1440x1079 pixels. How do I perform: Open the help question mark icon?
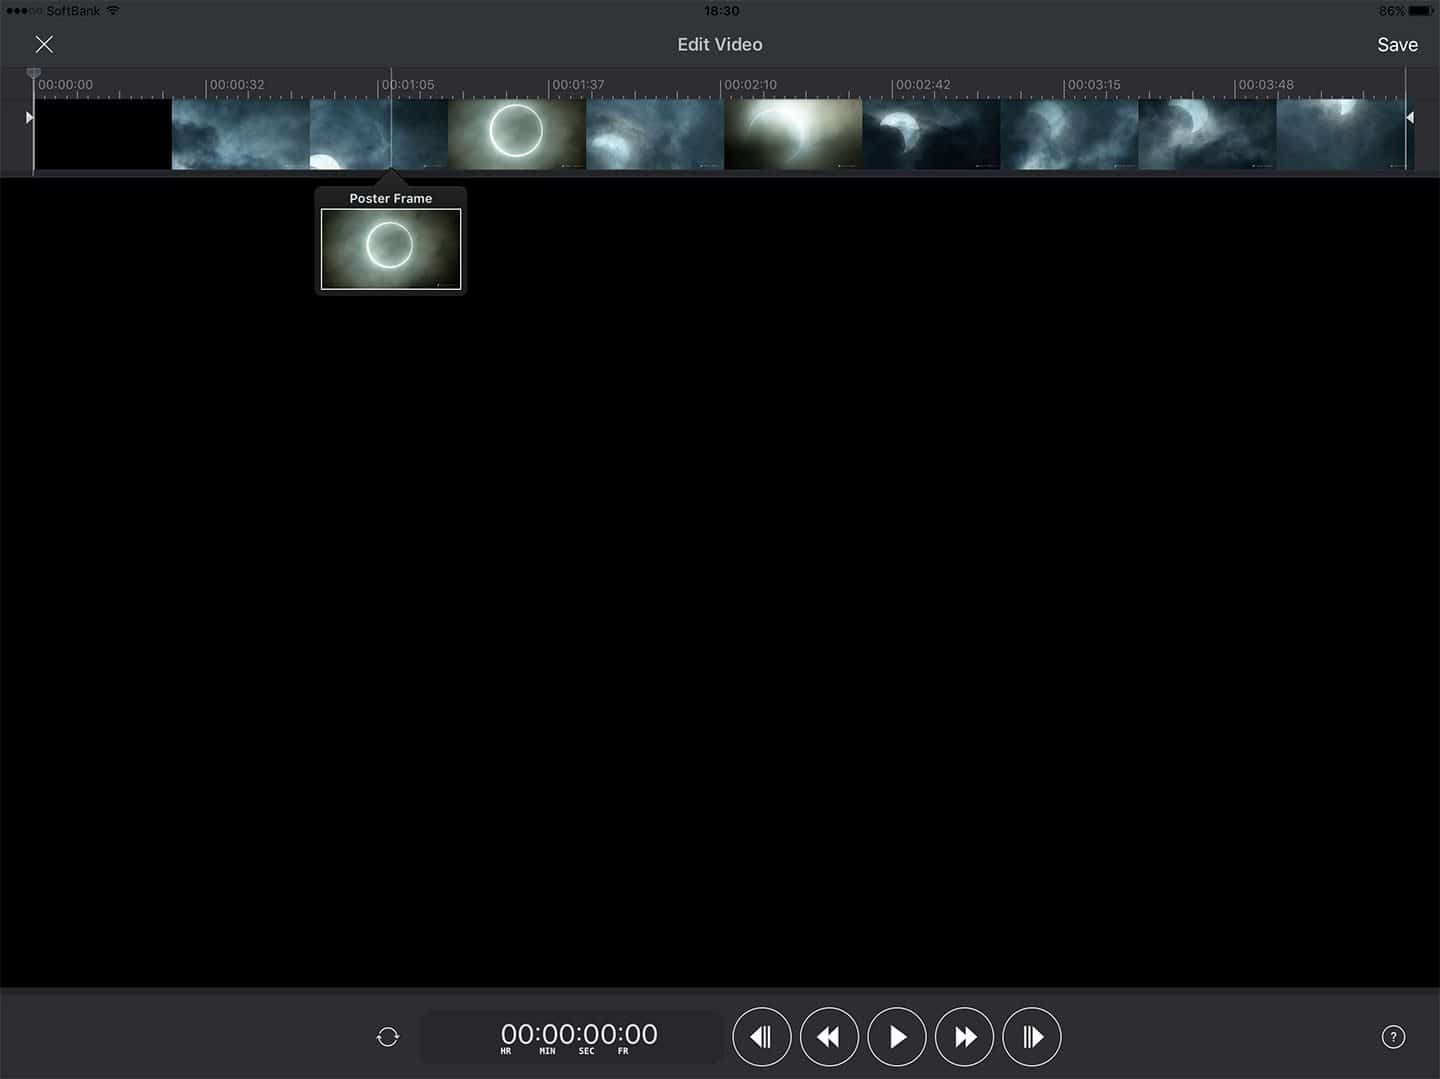(1393, 1037)
